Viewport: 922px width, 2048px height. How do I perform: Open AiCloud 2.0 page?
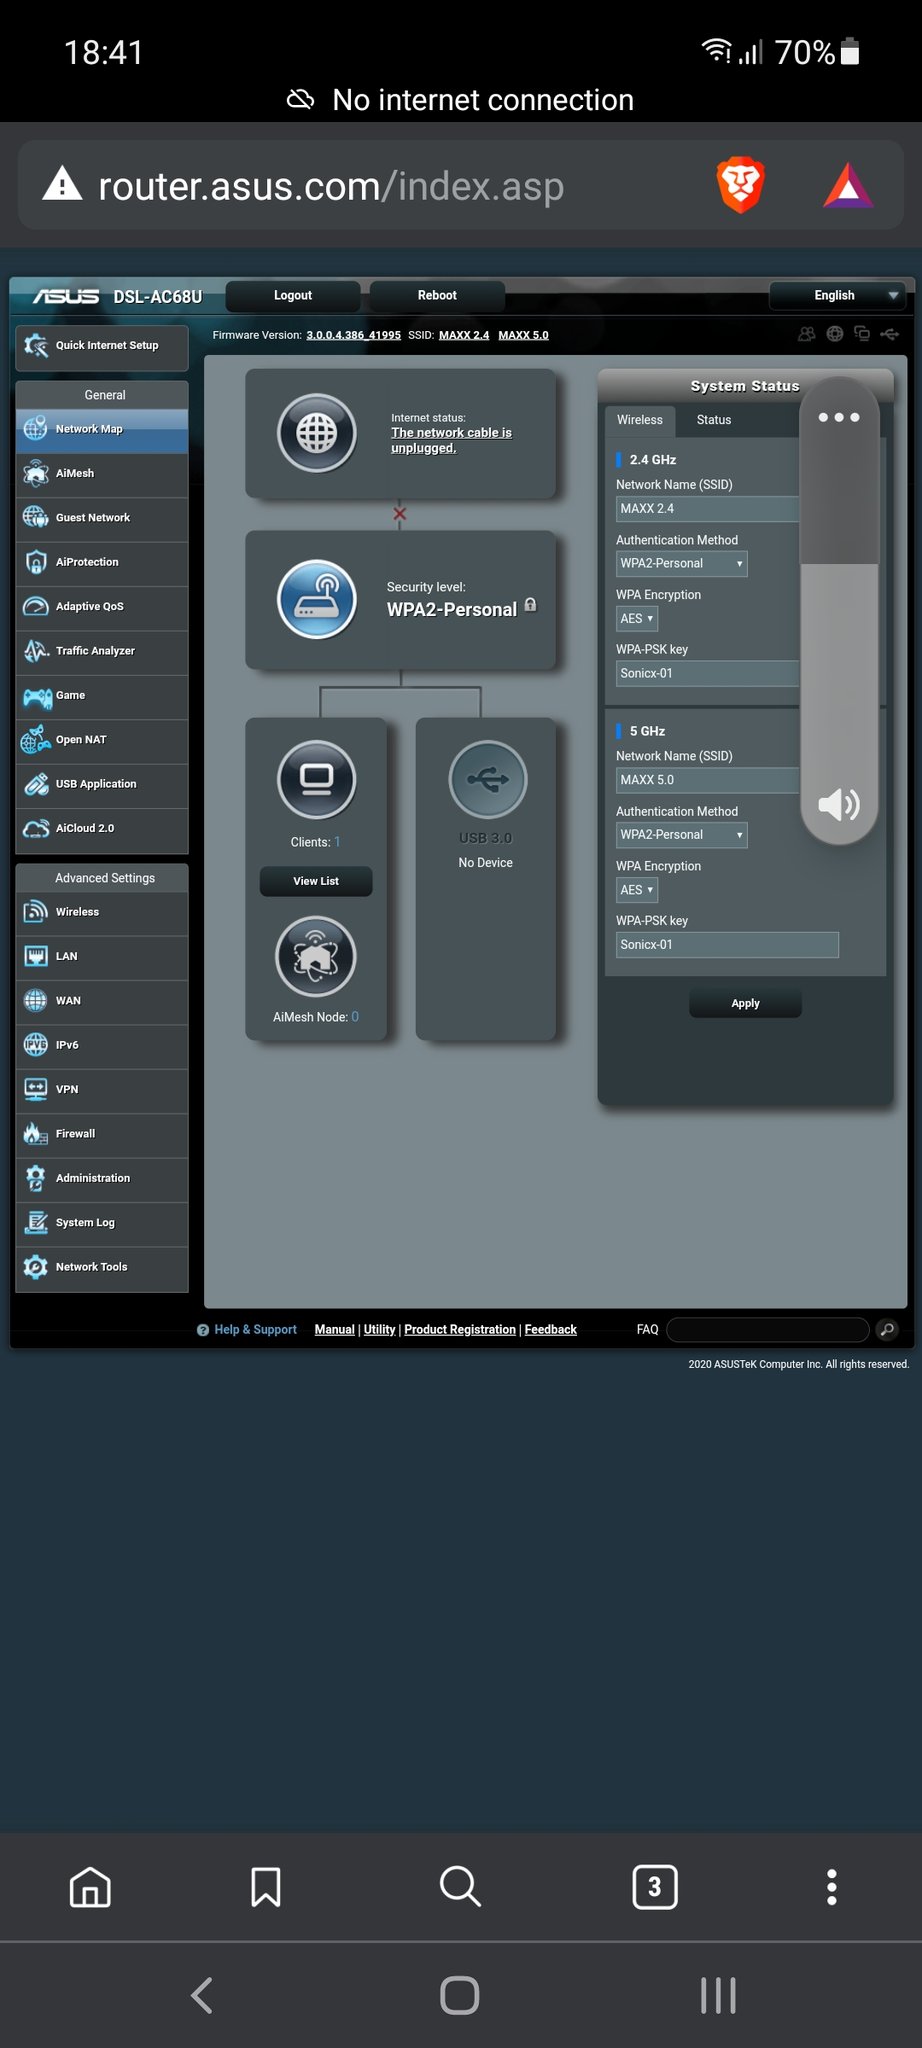point(102,829)
